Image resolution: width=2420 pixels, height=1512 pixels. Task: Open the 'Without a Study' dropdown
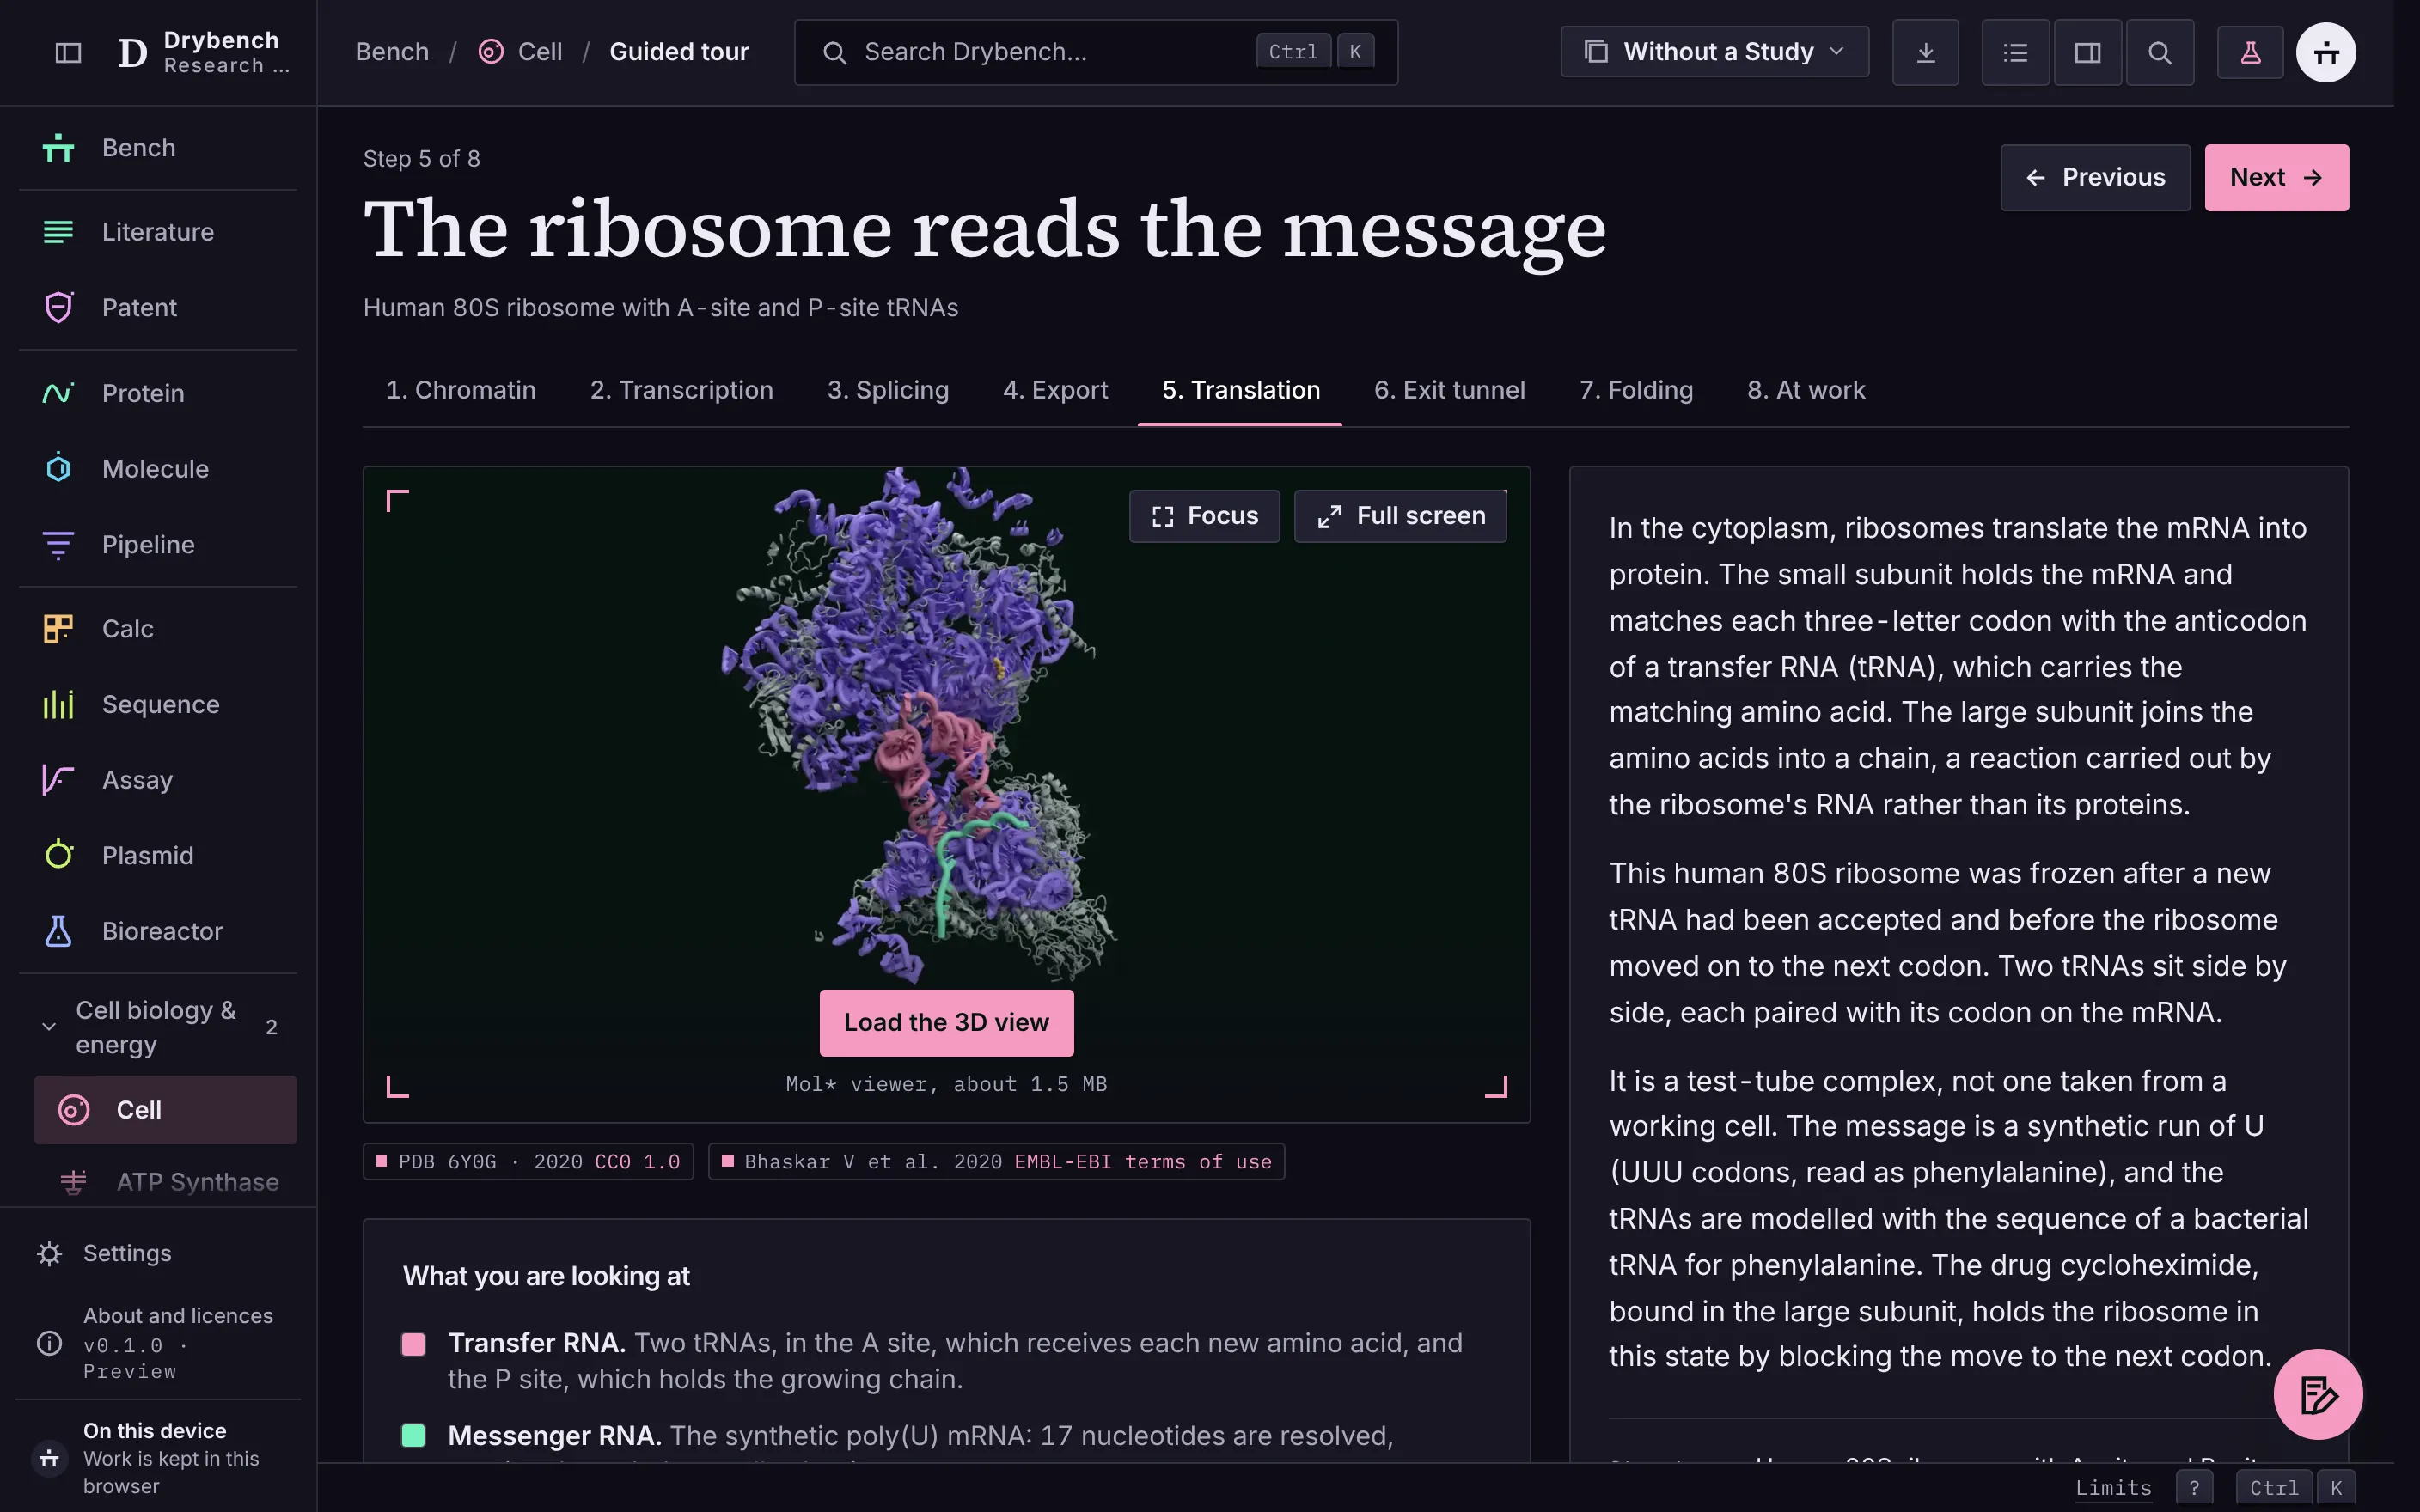coord(1714,52)
